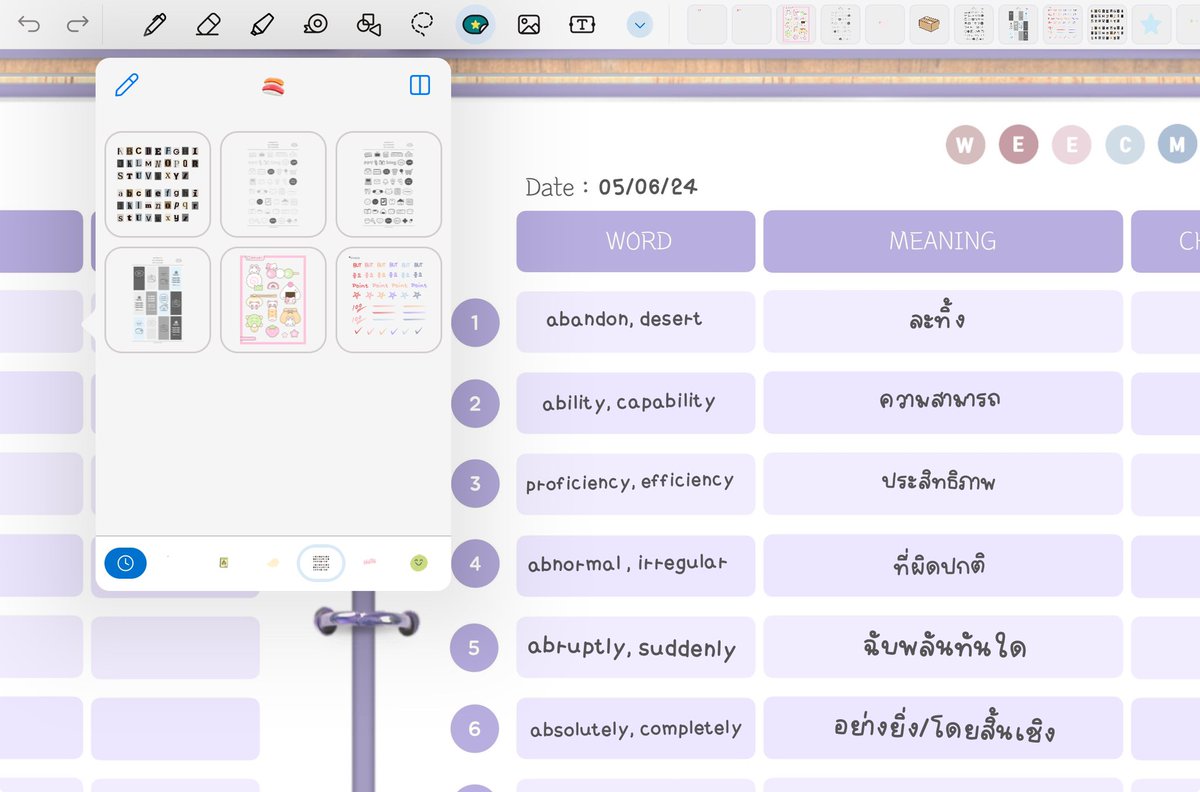
Task: Open the blue star favorite in toolbar
Action: (1151, 24)
